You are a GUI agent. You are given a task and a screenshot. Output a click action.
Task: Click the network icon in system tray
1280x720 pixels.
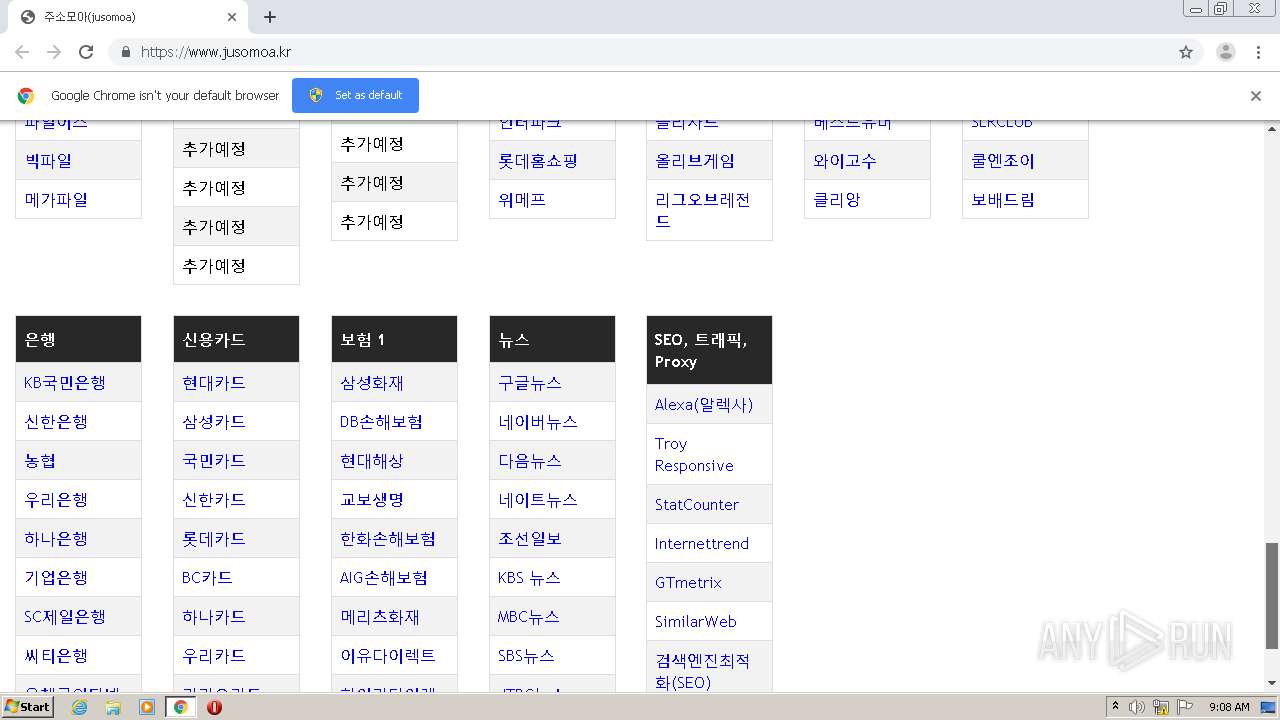tap(1161, 707)
